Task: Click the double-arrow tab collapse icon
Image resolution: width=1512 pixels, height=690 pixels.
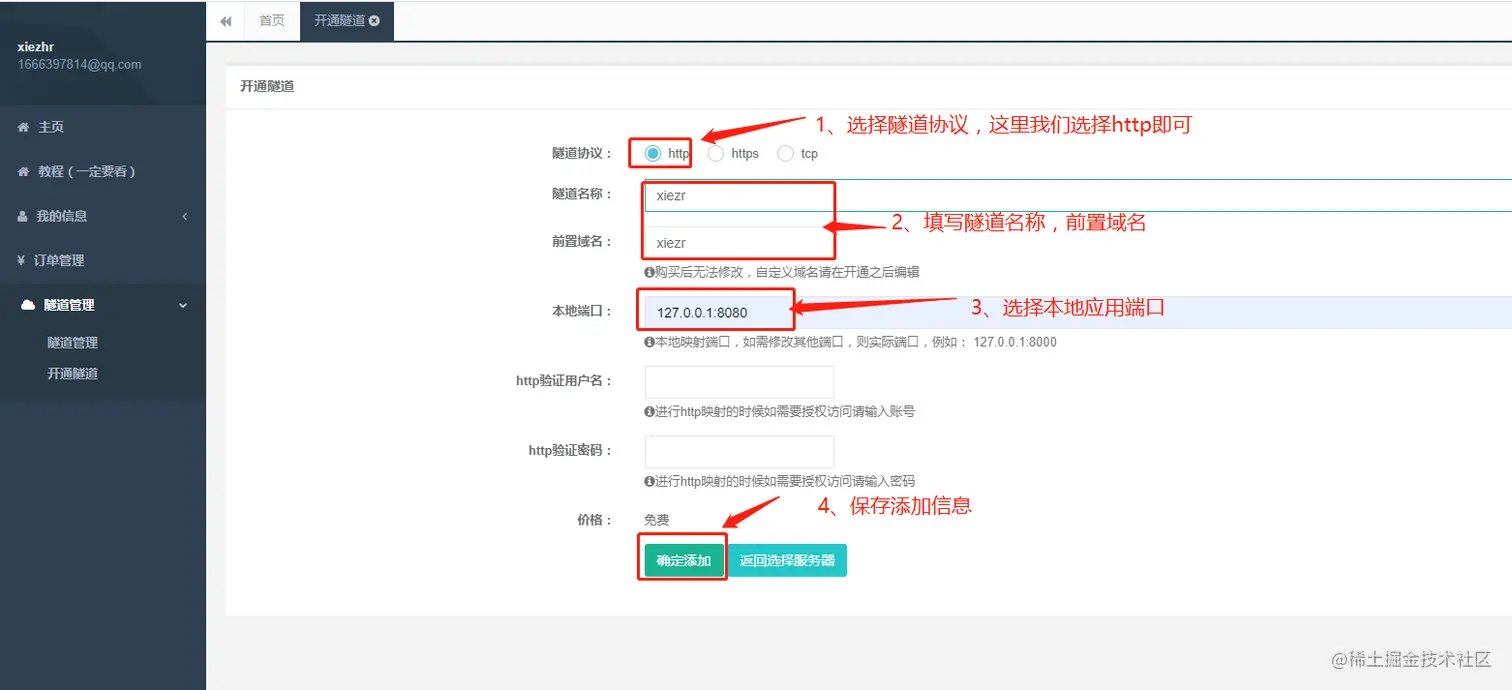Action: click(x=225, y=20)
